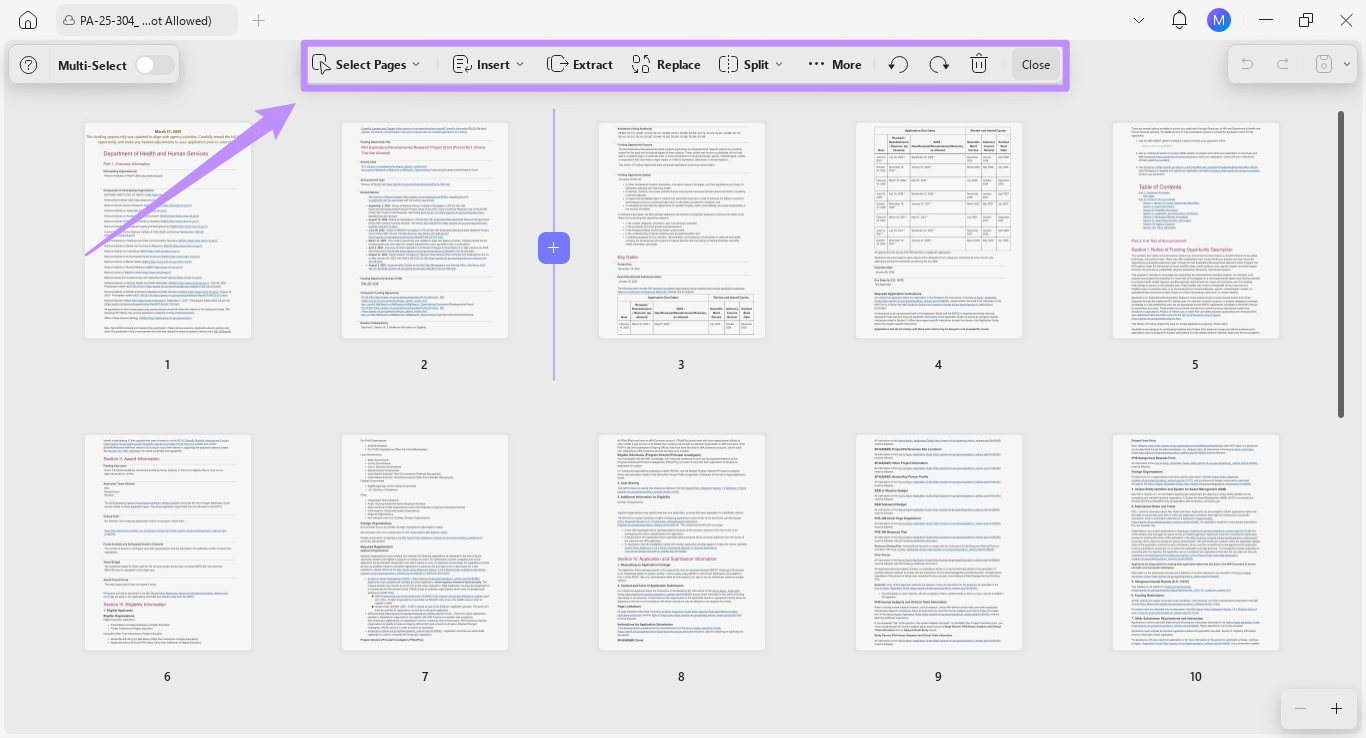Zoom in thumbnails with plus button
The height and width of the screenshot is (738, 1366).
(1336, 708)
